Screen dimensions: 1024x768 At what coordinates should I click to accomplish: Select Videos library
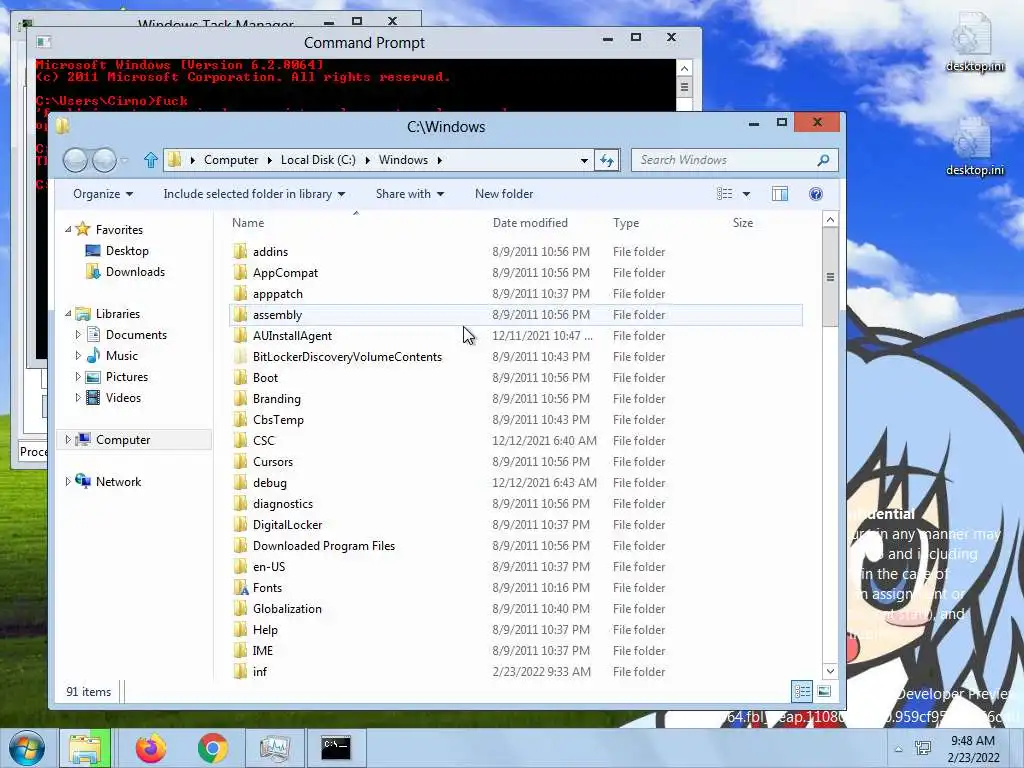tap(123, 398)
